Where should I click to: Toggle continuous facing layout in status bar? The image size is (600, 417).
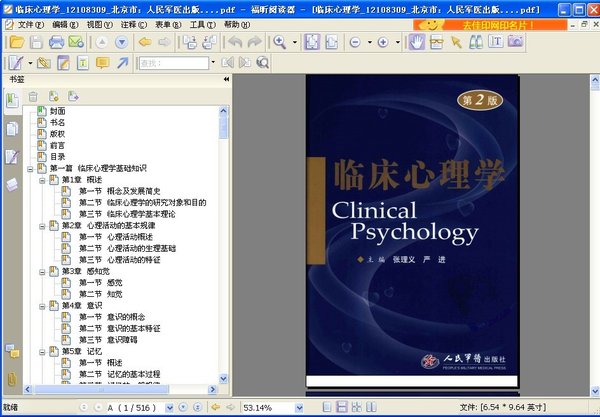[356, 407]
